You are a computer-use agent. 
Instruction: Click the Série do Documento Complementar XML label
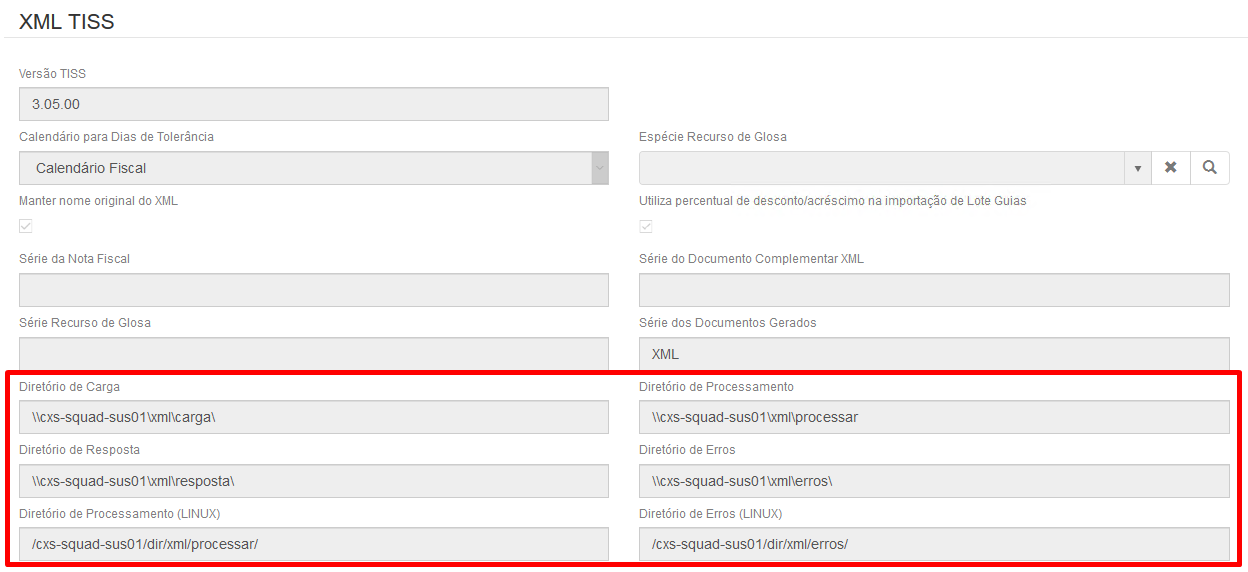pos(751,259)
